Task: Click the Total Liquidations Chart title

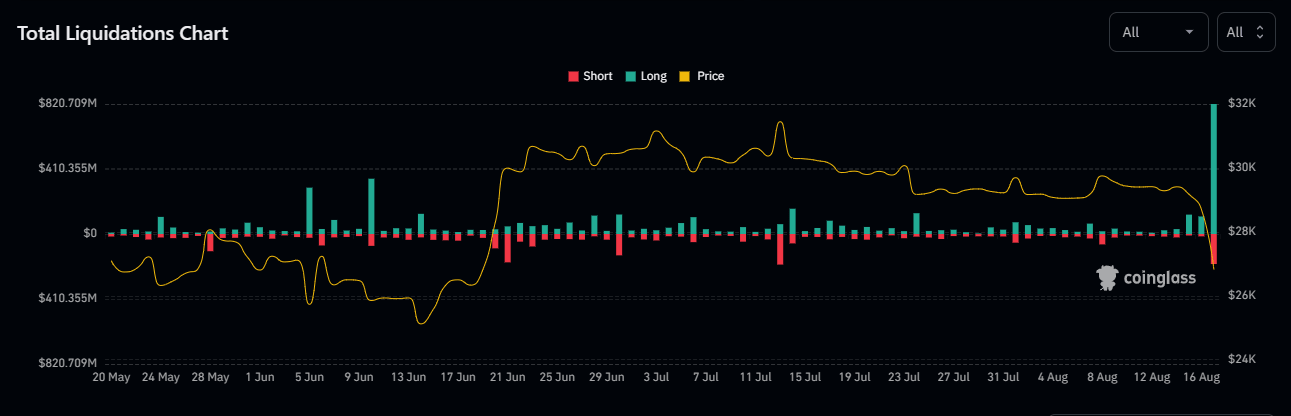Action: [123, 33]
